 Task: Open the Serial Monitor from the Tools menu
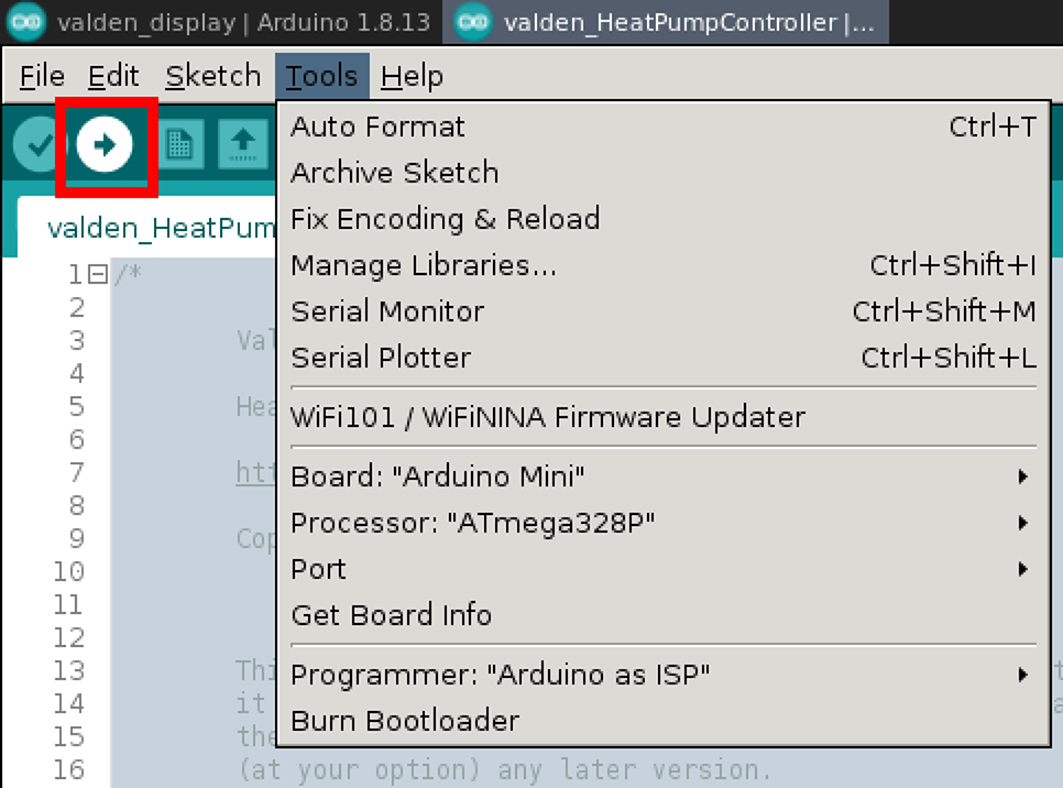pos(387,311)
